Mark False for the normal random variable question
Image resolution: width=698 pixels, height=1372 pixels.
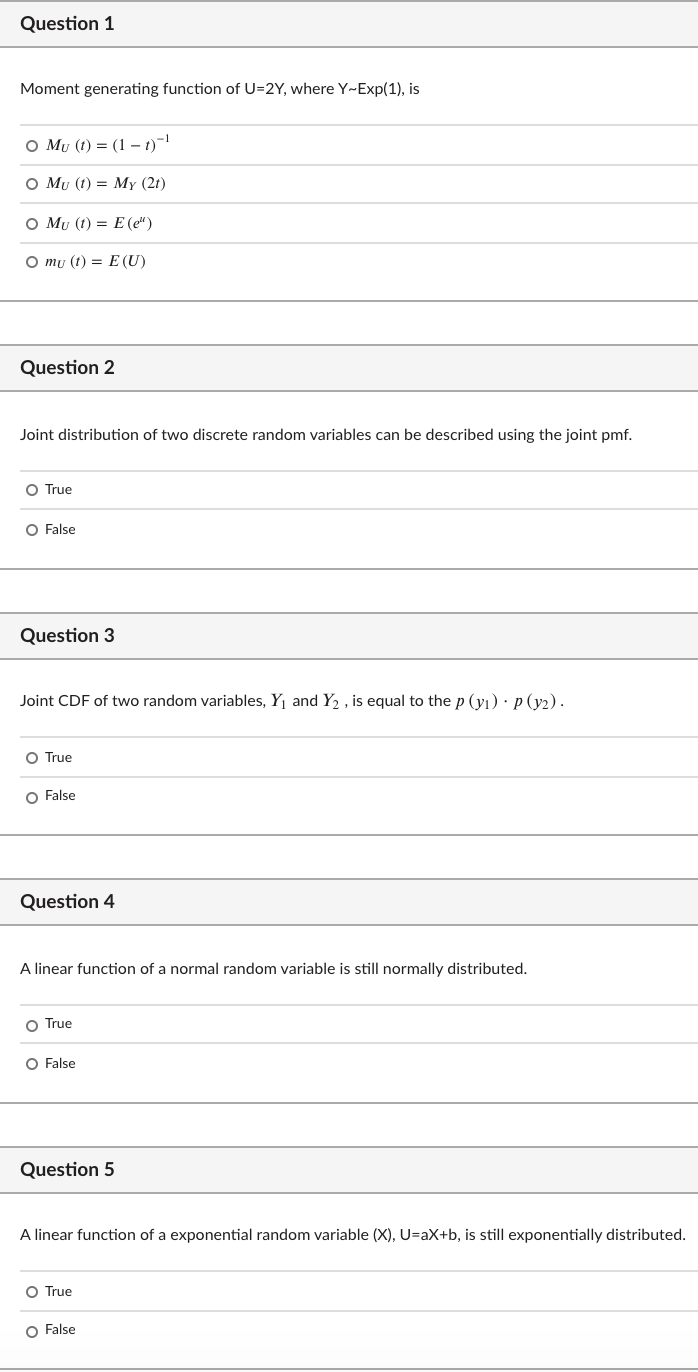tap(31, 1063)
